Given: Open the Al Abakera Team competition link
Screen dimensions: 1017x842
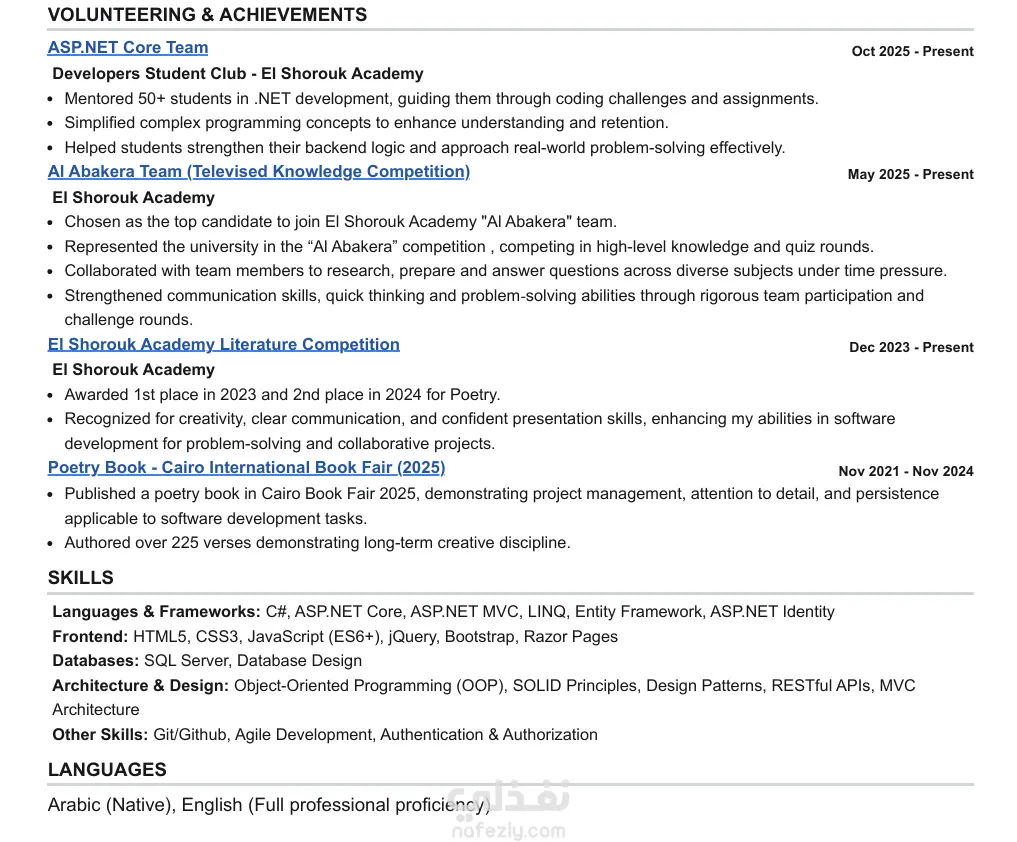Looking at the screenshot, I should [x=259, y=171].
